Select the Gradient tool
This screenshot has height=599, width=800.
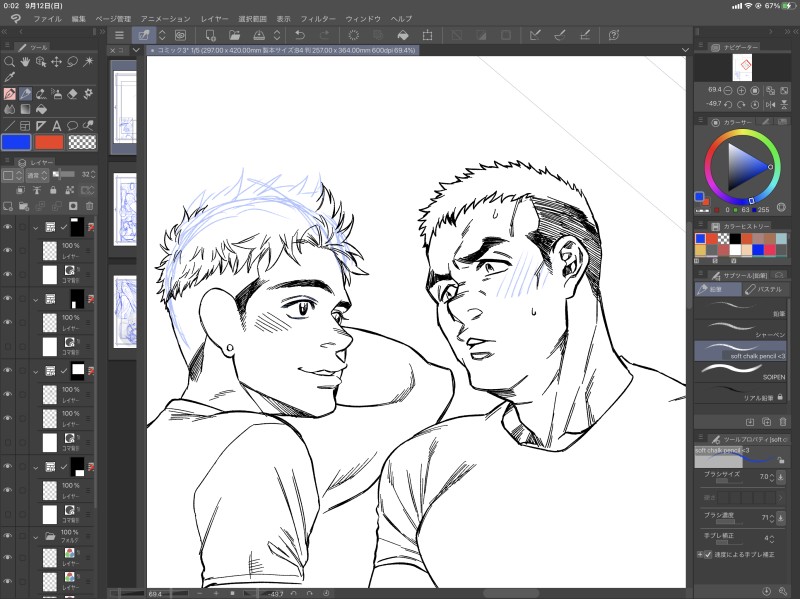(25, 109)
